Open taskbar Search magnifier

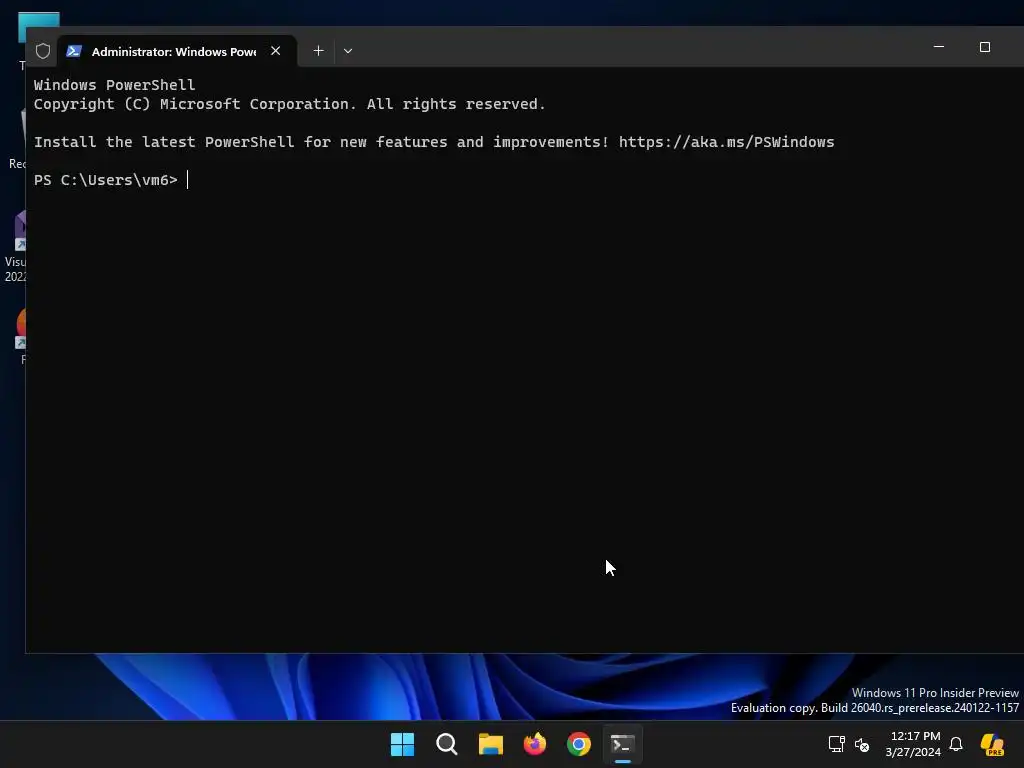[x=447, y=744]
